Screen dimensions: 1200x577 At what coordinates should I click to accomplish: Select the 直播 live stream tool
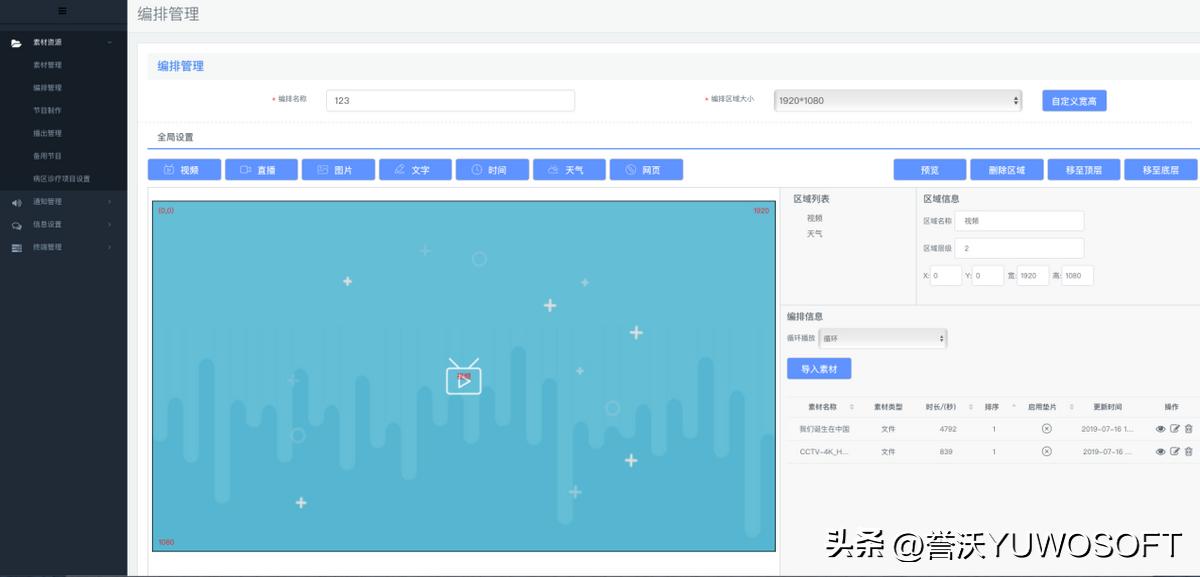pos(261,169)
